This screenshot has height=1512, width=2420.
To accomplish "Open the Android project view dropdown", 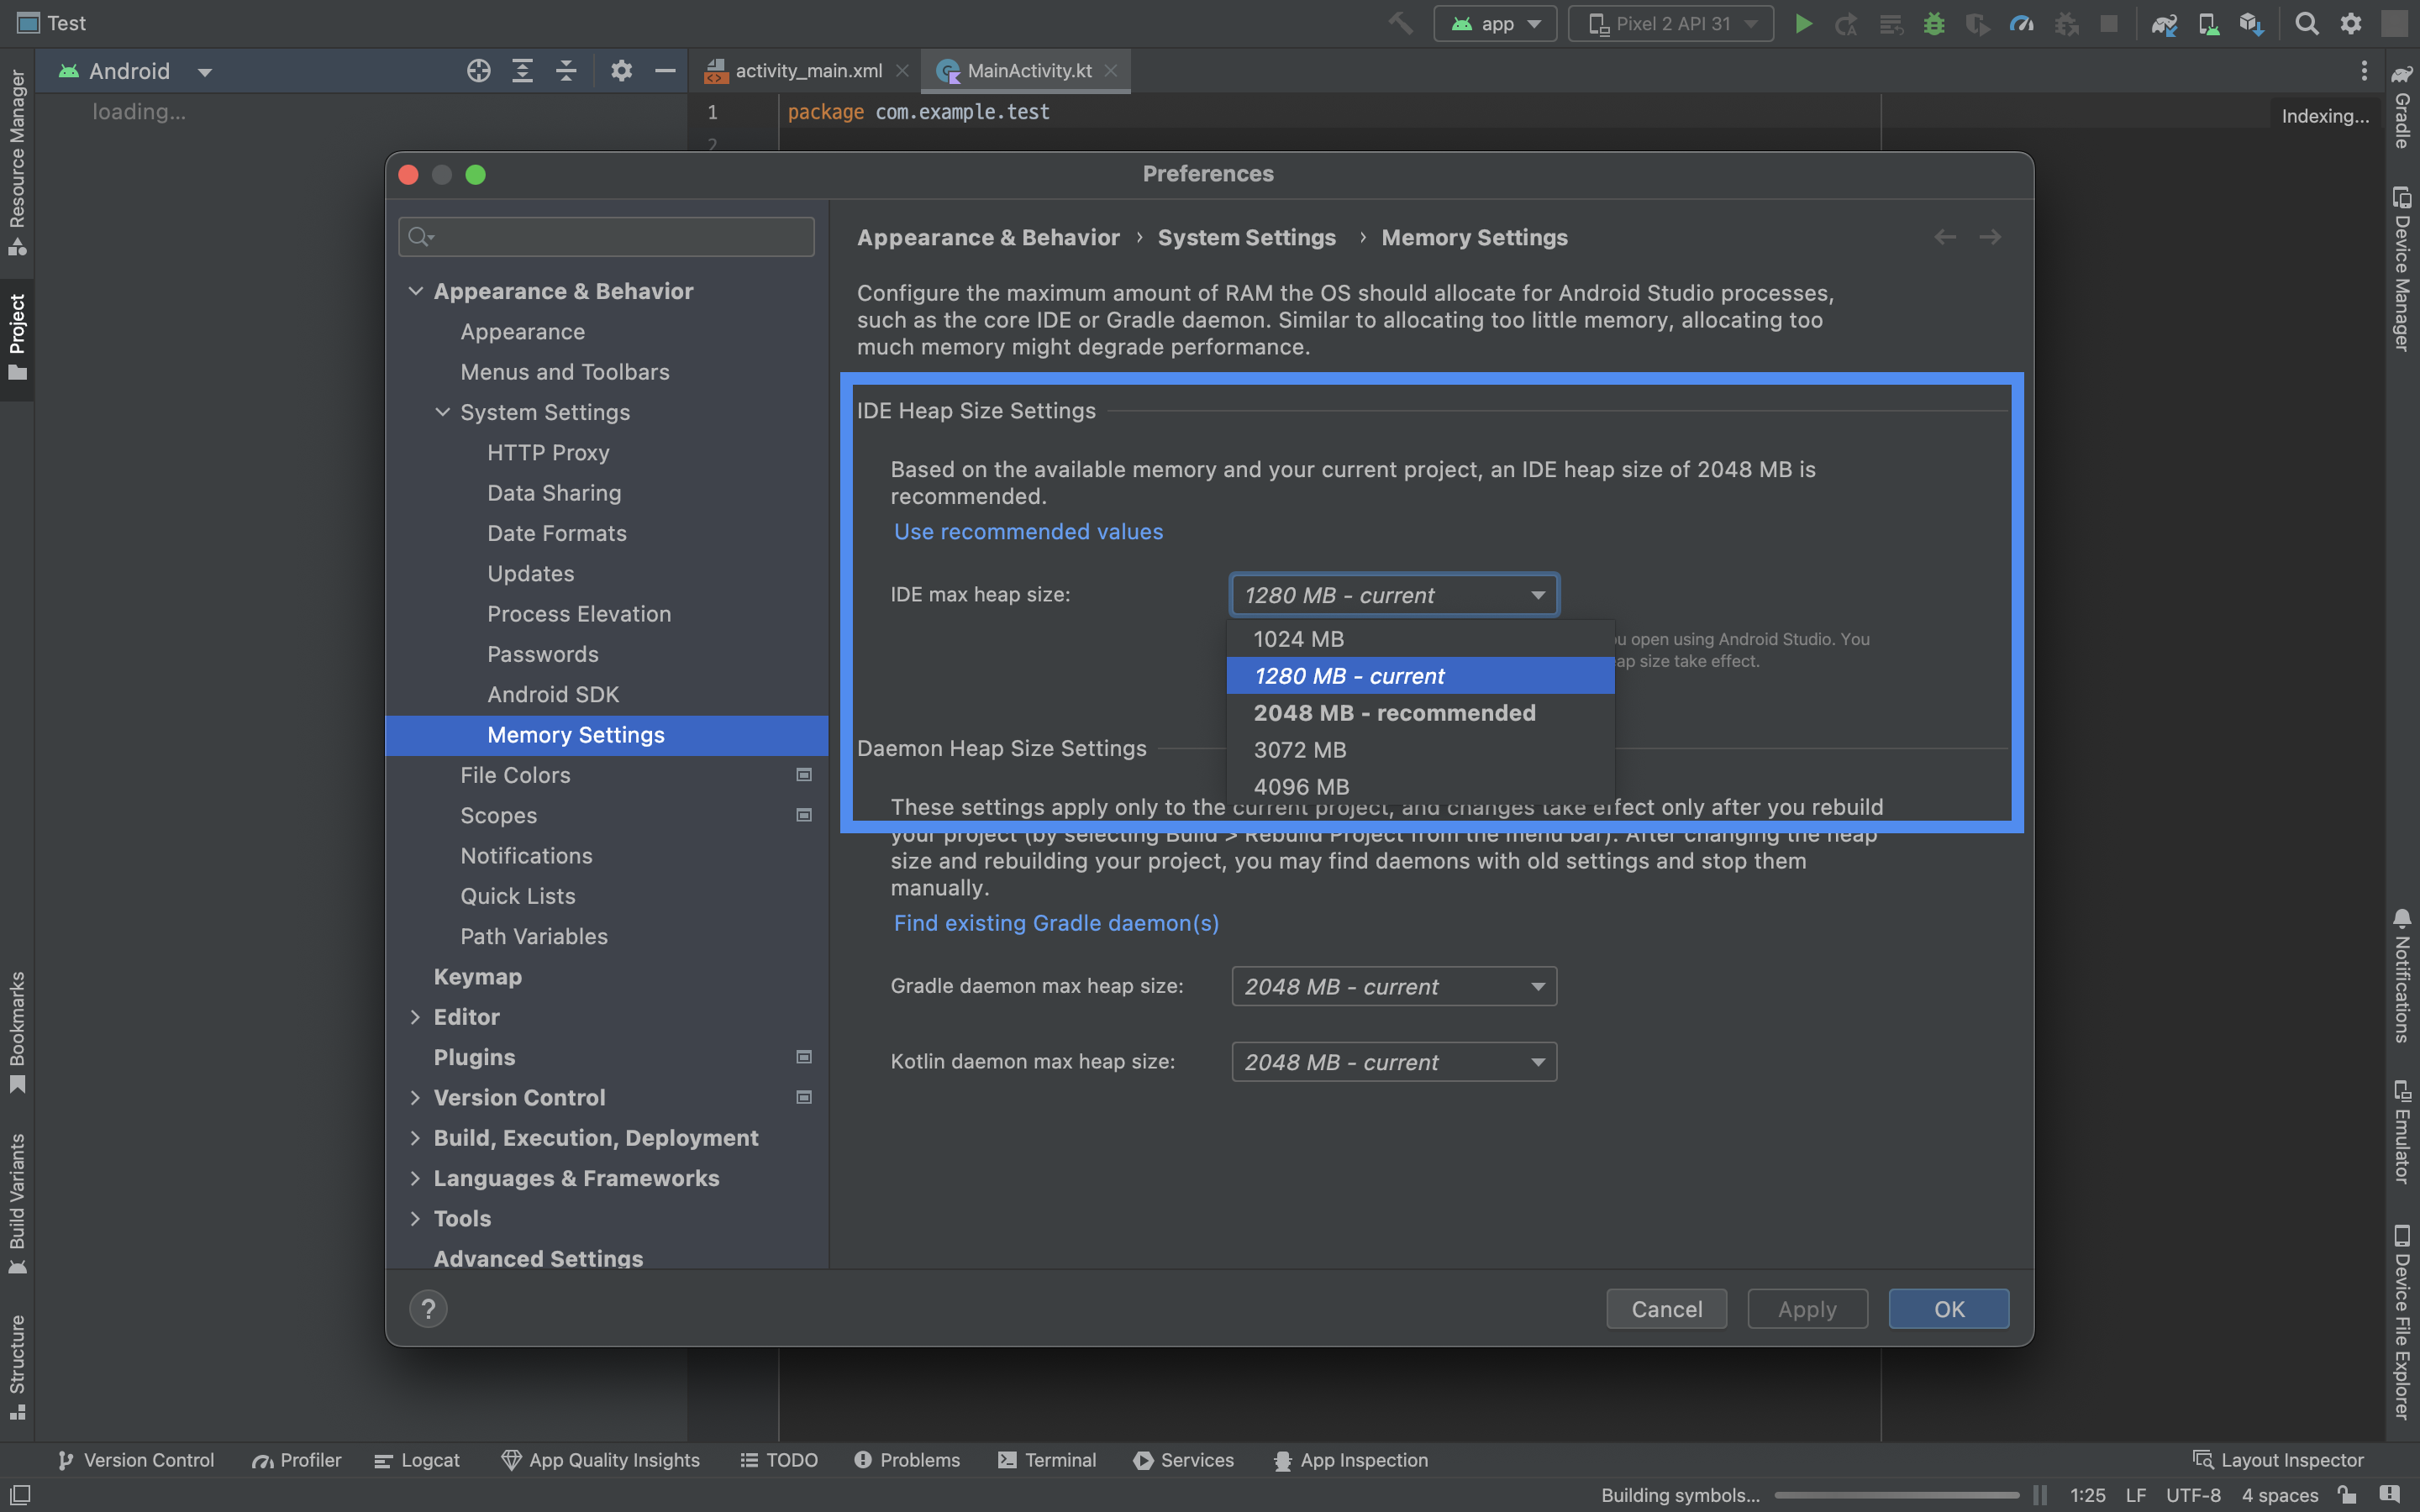I will click(135, 71).
